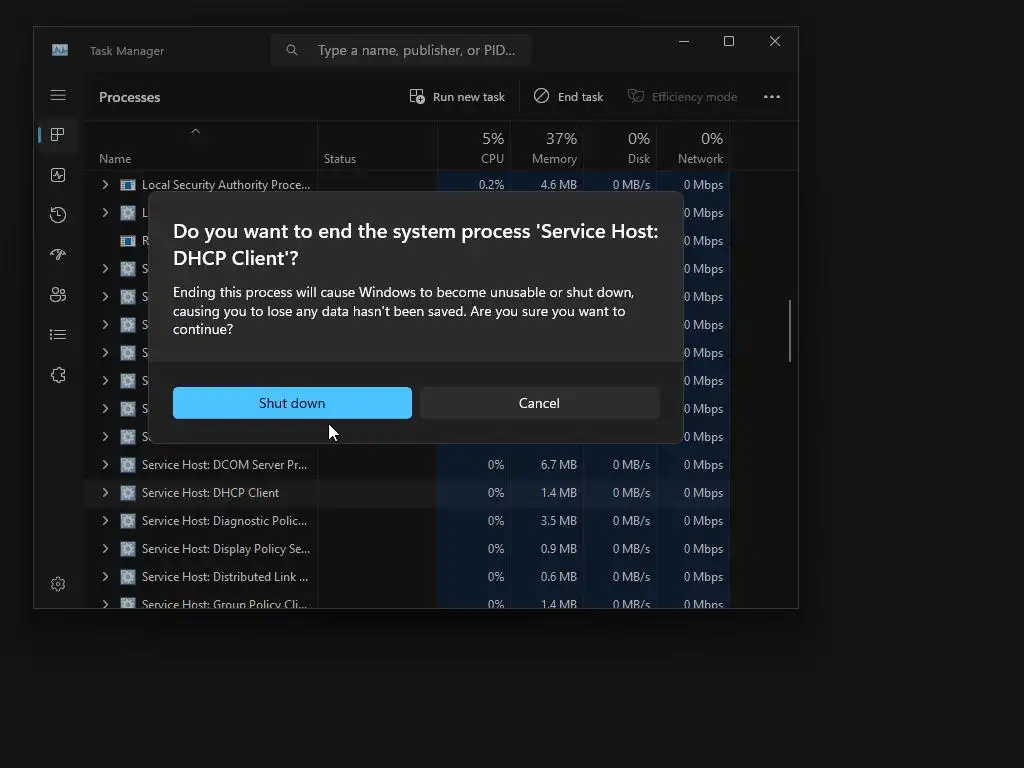This screenshot has height=768, width=1024.
Task: Close the Task Manager window
Action: [775, 41]
